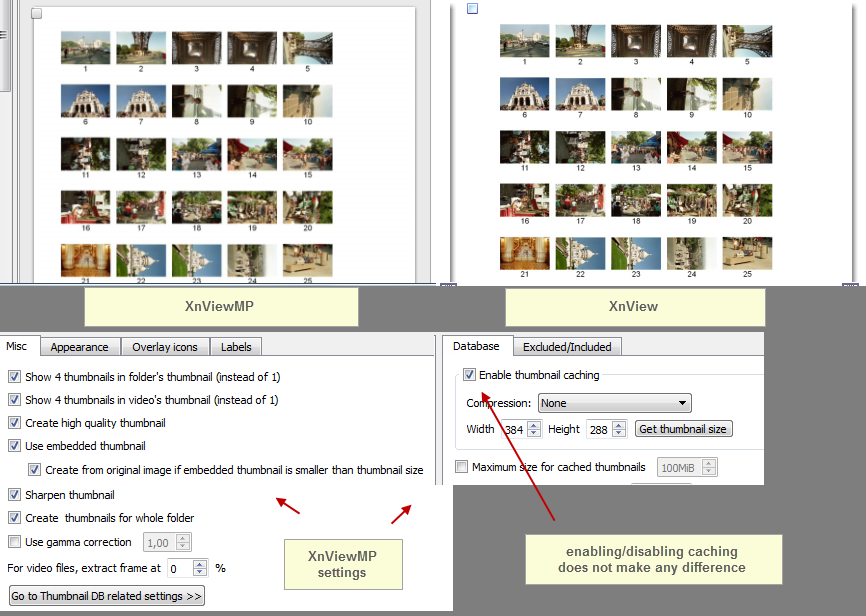Screen dimensions: 866x616
Task: Select thumbnail 3 in XnViewMP pane
Action: pyautogui.click(x=197, y=48)
